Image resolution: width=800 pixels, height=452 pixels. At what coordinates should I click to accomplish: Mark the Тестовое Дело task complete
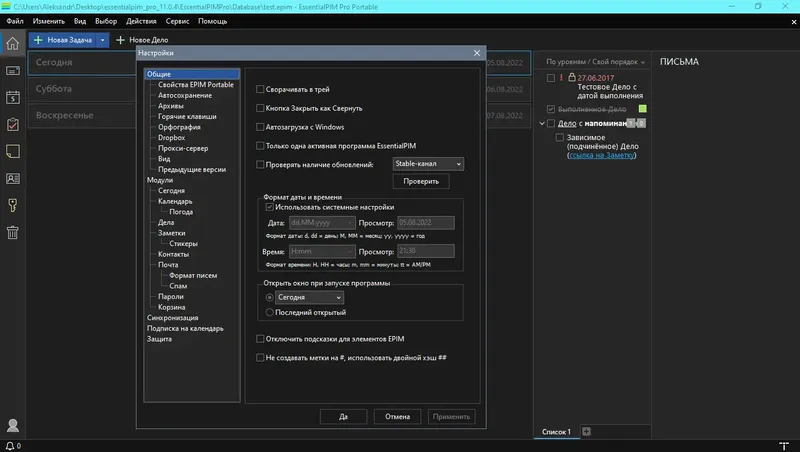[551, 78]
